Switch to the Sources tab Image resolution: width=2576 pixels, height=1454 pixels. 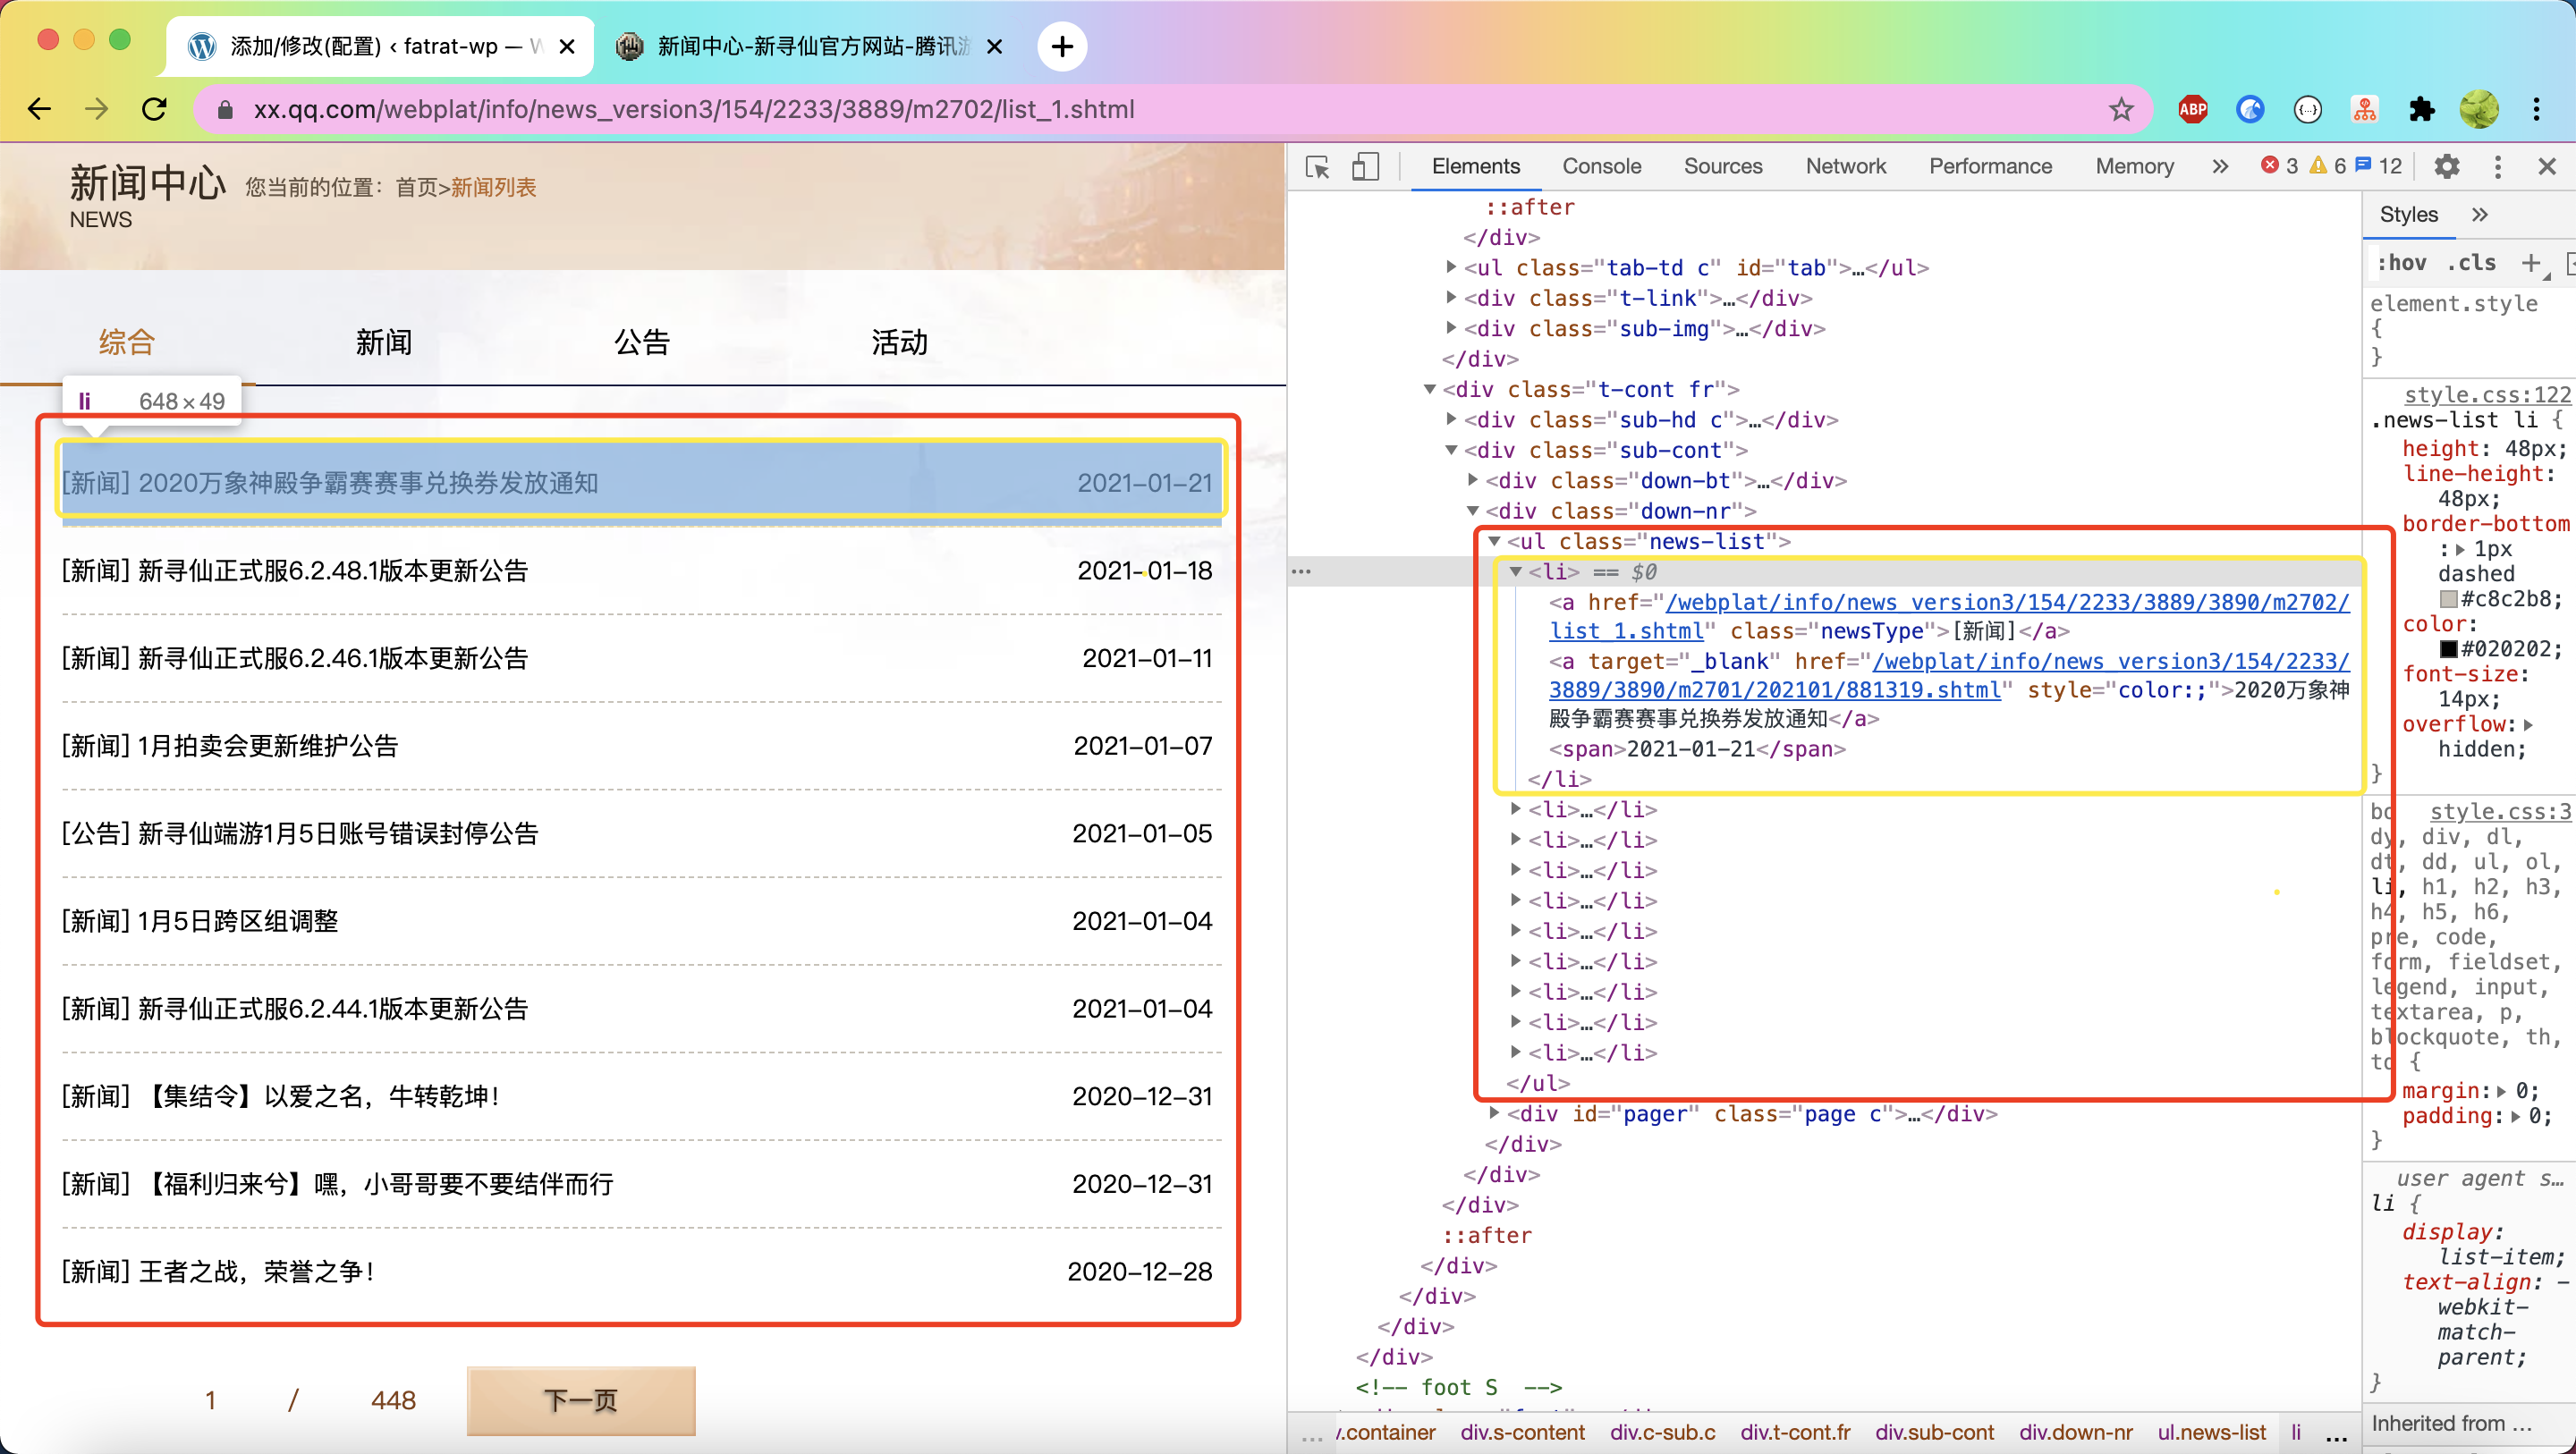1723,166
